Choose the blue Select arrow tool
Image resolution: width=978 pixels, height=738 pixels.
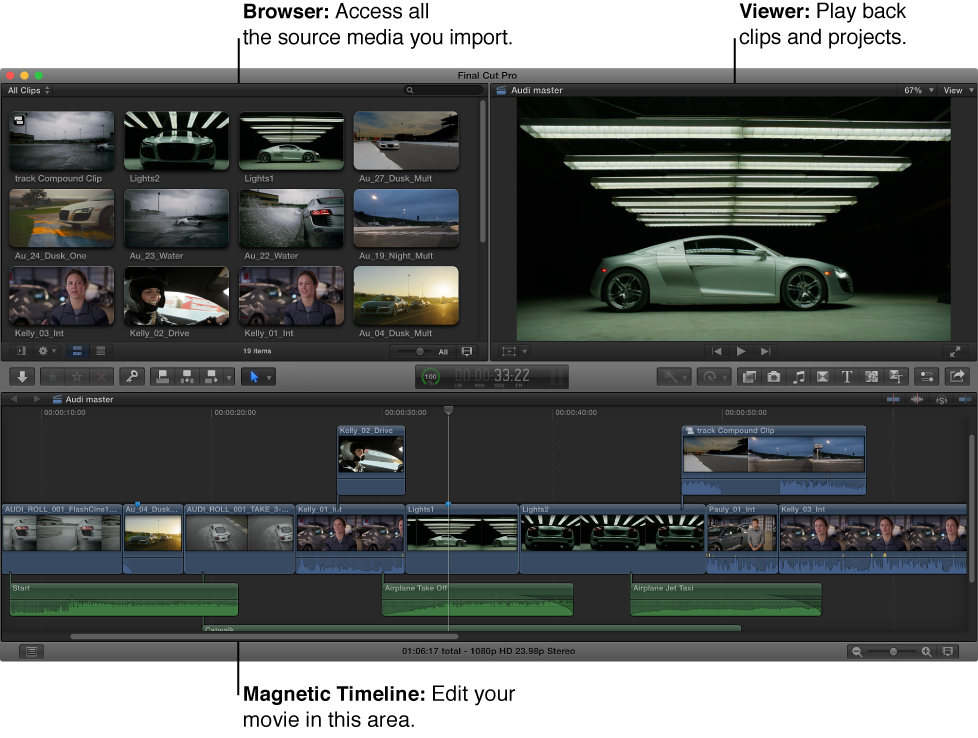(x=254, y=377)
